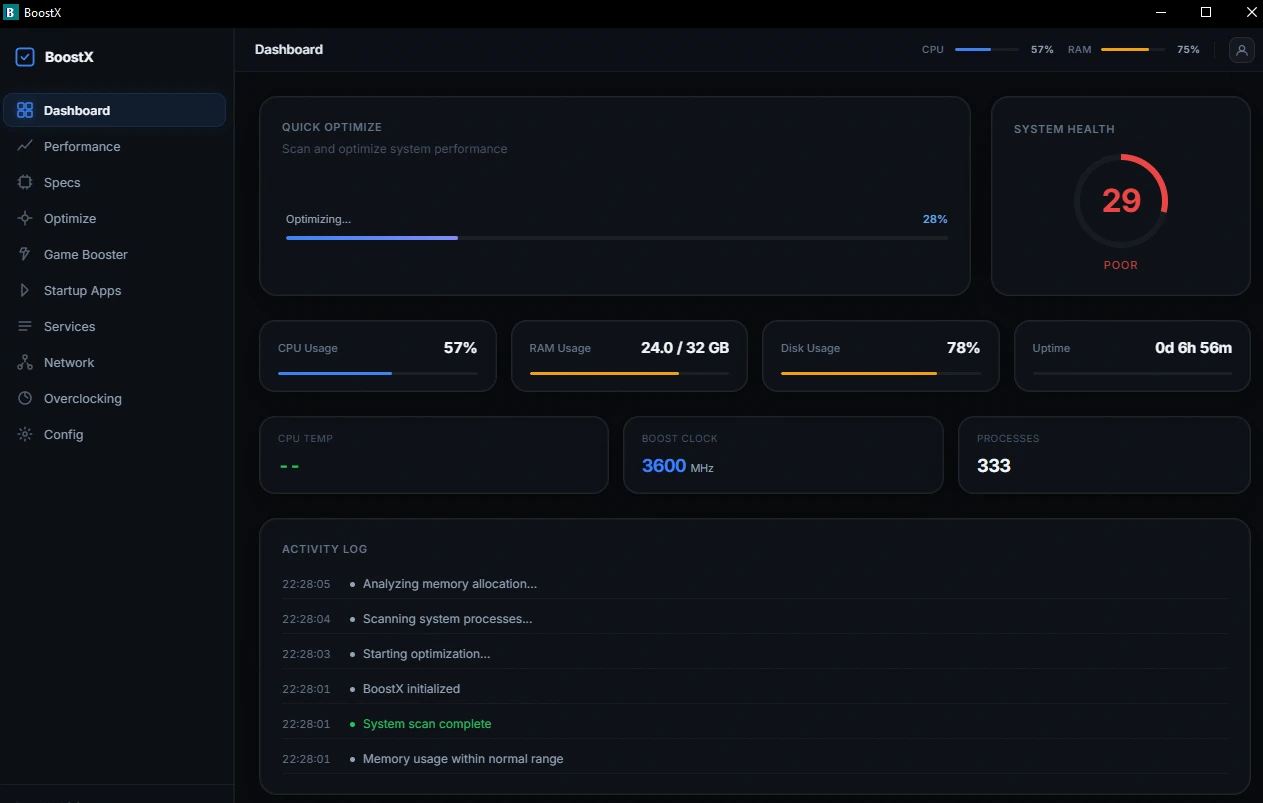Switch to Startup Apps
Viewport: 1263px width, 803px height.
(x=114, y=290)
